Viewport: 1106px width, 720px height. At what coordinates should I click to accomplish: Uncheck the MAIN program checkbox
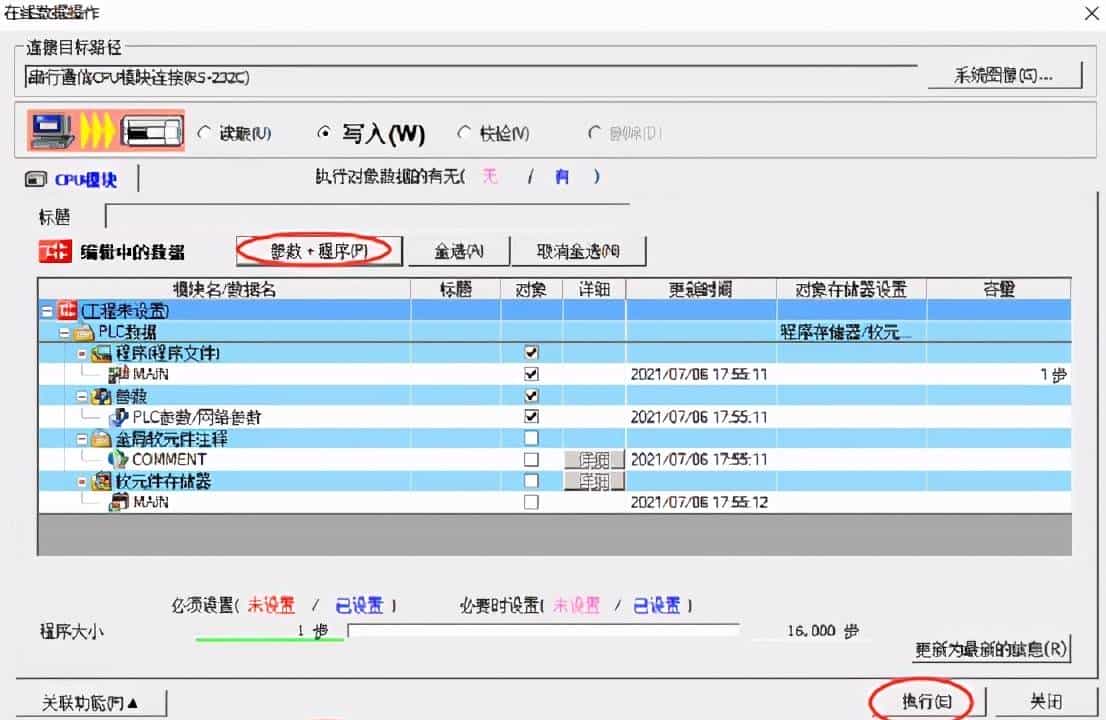tap(530, 373)
